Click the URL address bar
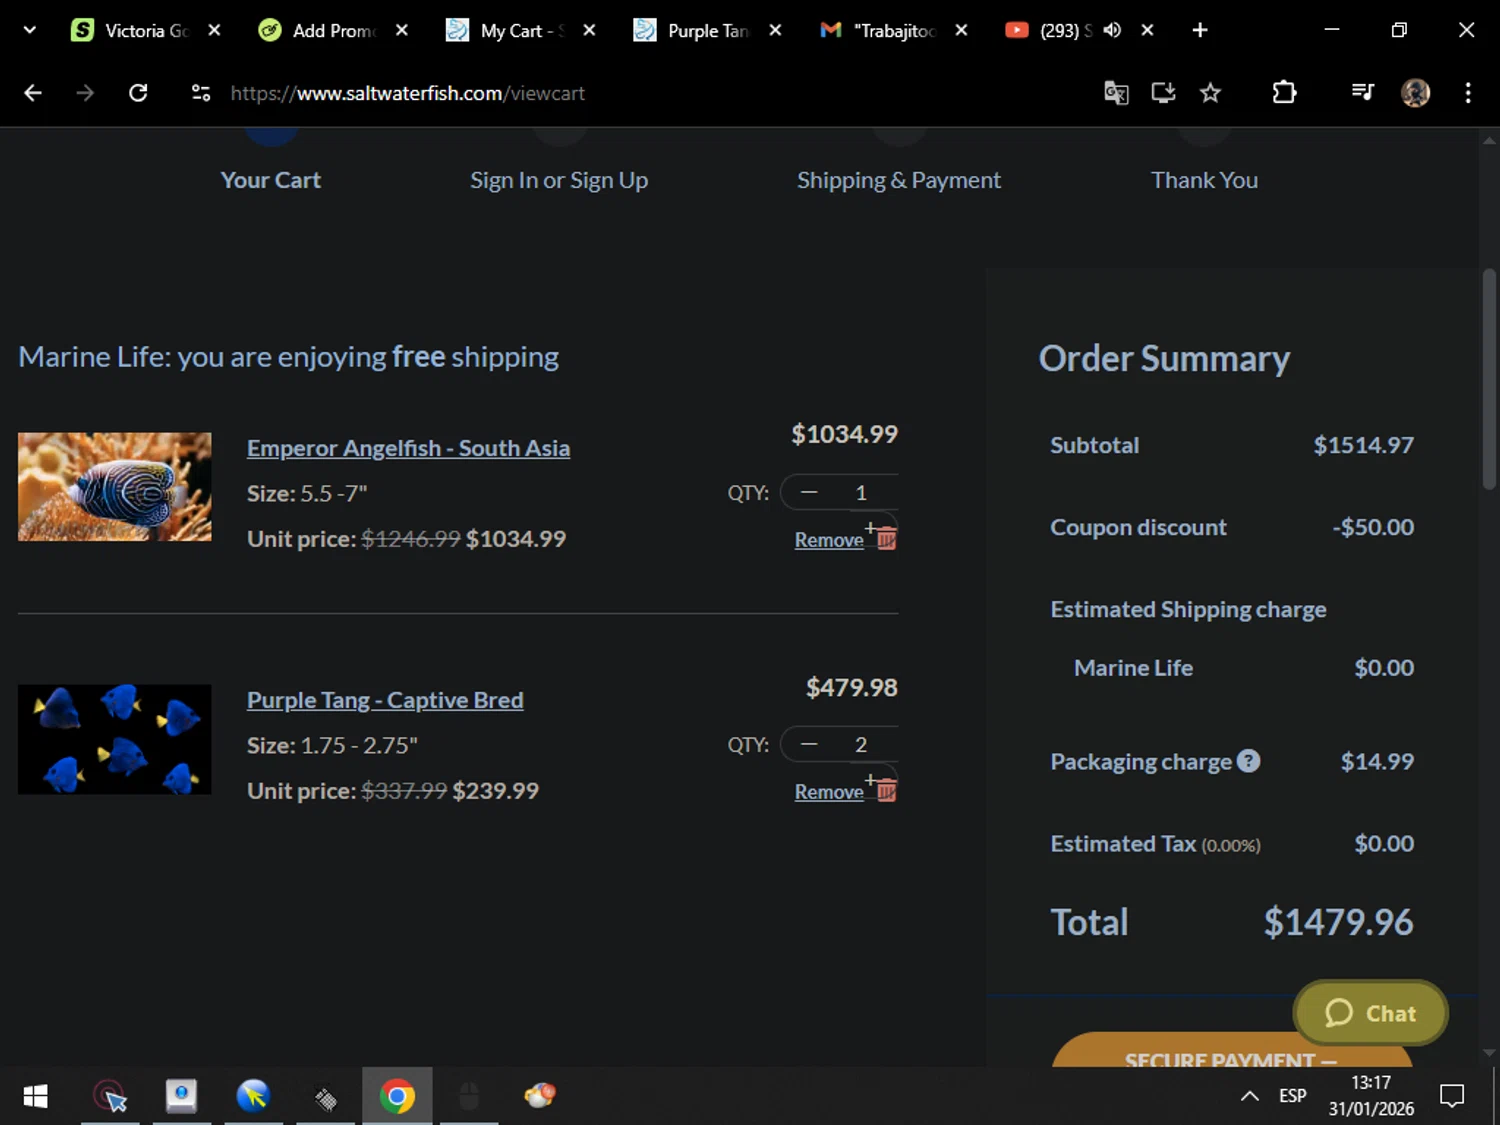The height and width of the screenshot is (1125, 1500). [x=640, y=93]
